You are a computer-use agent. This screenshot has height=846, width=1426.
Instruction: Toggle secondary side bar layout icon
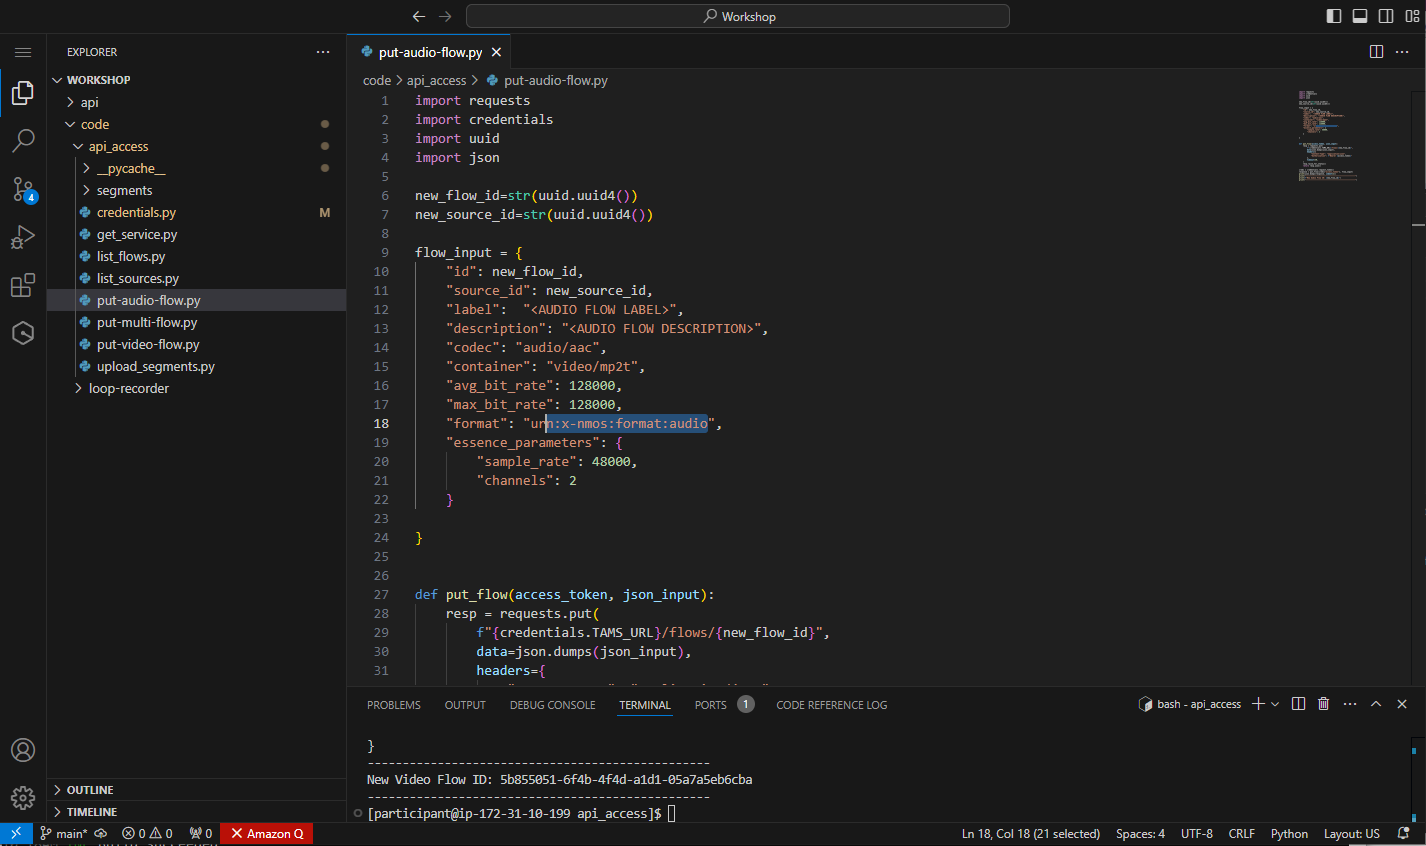(x=1386, y=16)
